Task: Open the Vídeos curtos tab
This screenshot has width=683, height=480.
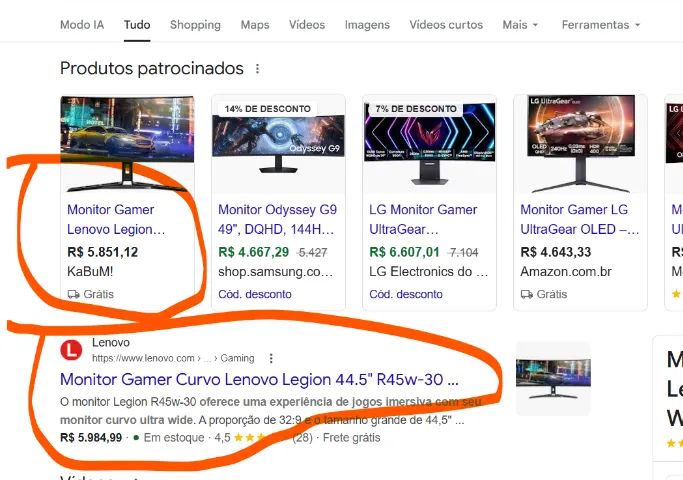Action: (446, 25)
